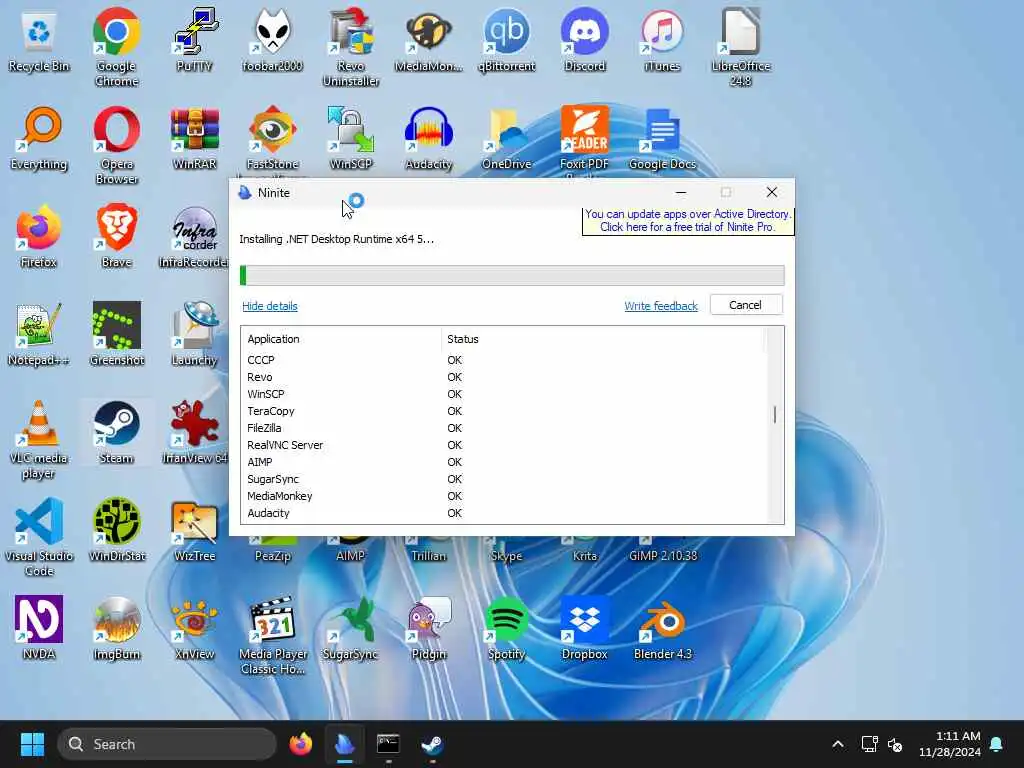Select the VLC media player shortcut

pyautogui.click(x=39, y=439)
